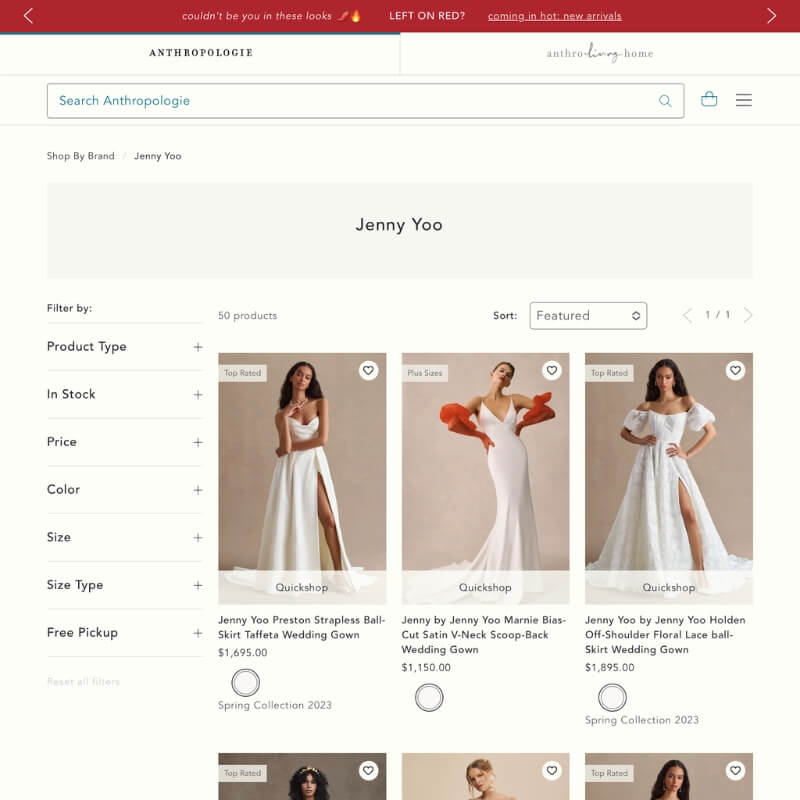Select white swatch for Preston gown
800x800 pixels.
(245, 683)
